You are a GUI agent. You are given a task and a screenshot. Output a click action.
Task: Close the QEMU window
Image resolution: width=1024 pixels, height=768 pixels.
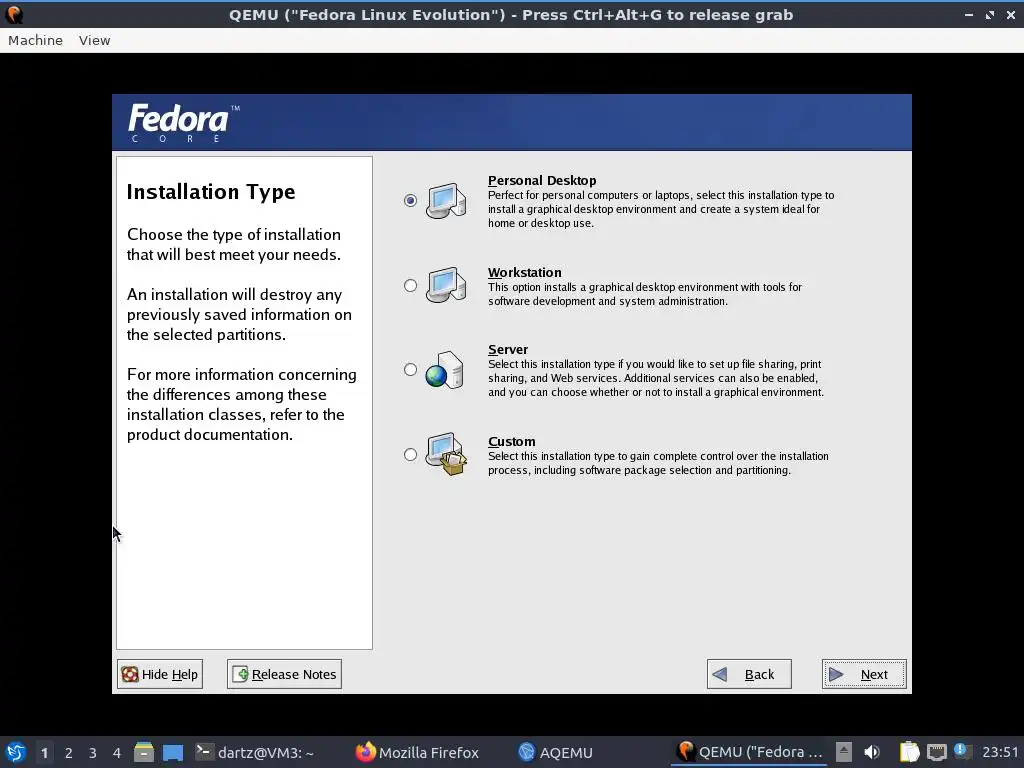pos(1010,14)
